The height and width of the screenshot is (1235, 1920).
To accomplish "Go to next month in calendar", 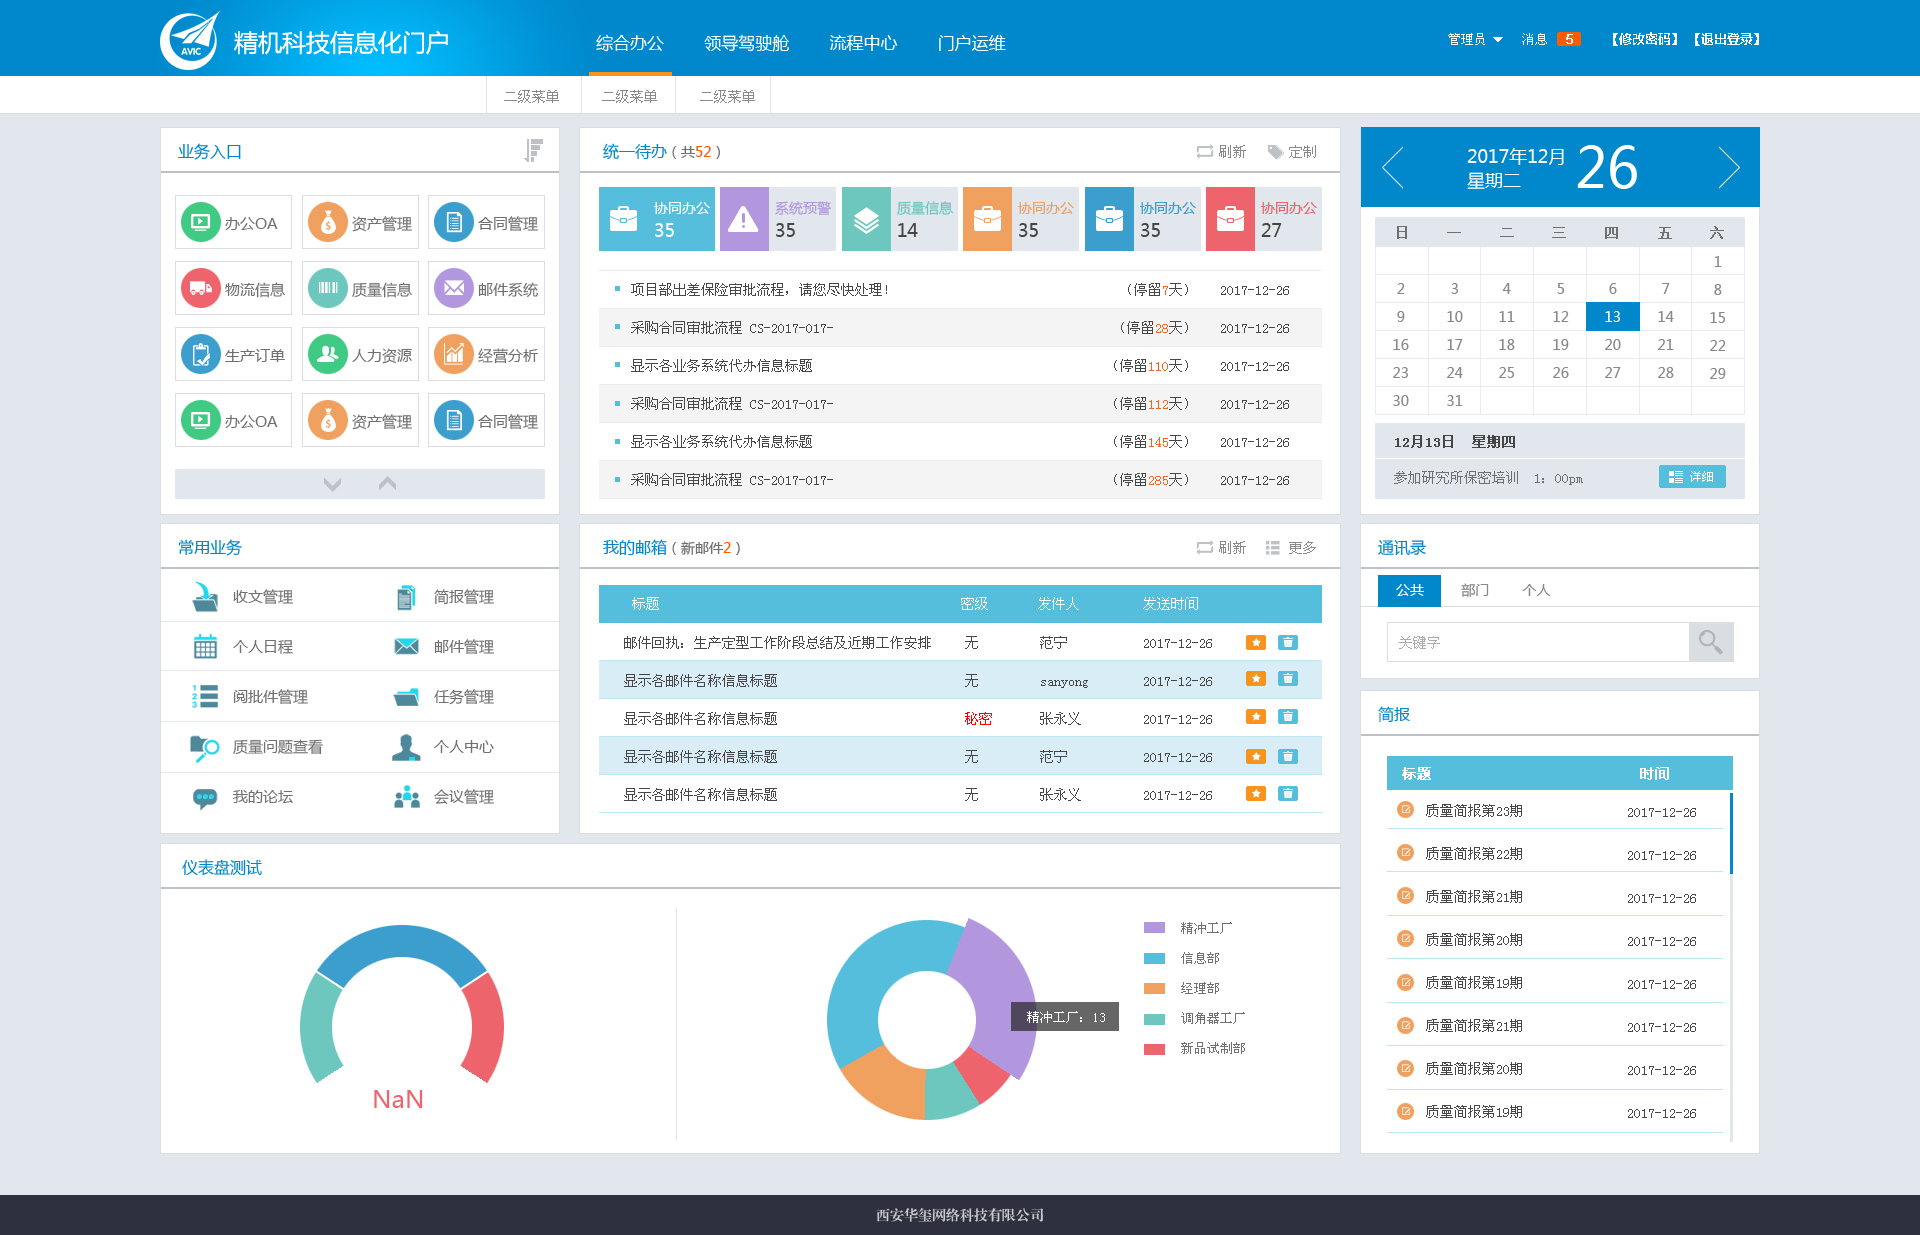I will 1729,167.
